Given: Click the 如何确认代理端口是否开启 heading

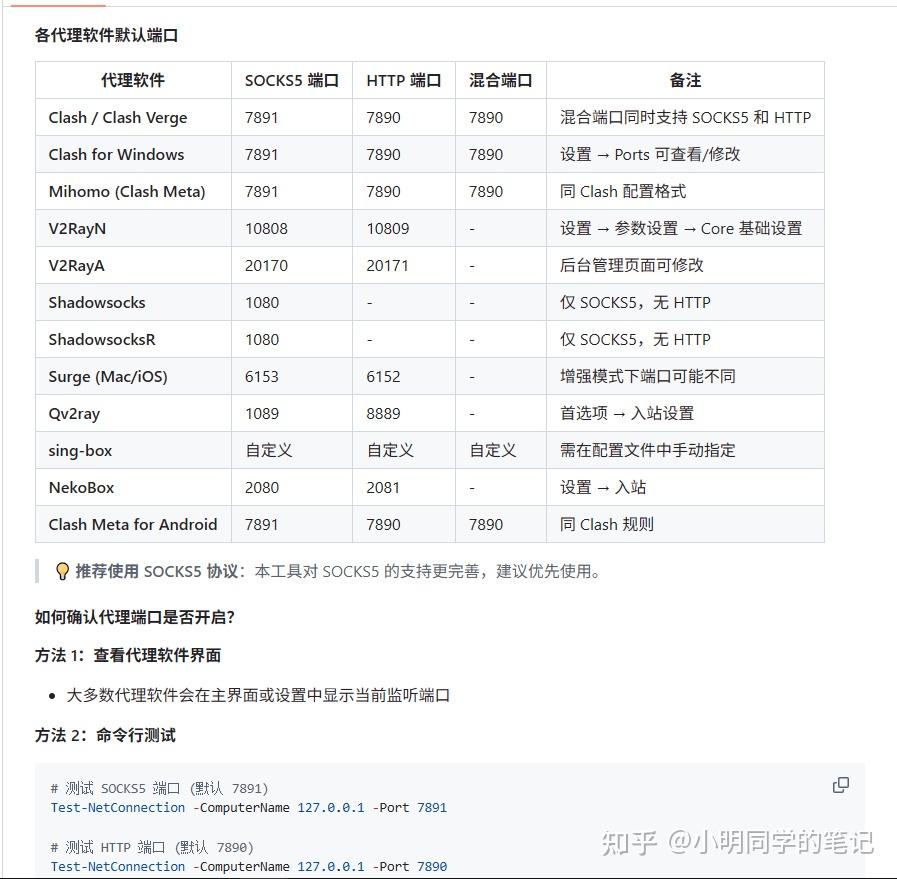Looking at the screenshot, I should (x=135, y=617).
